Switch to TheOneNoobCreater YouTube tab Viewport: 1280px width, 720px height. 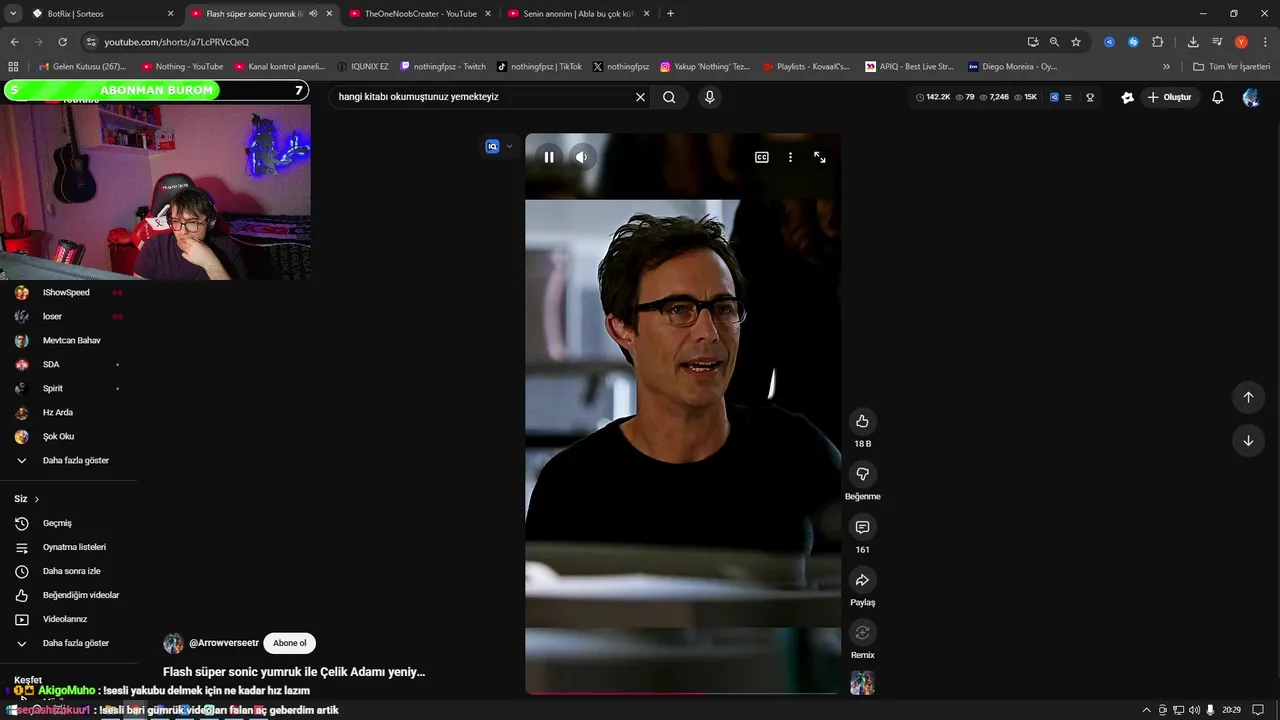(420, 14)
